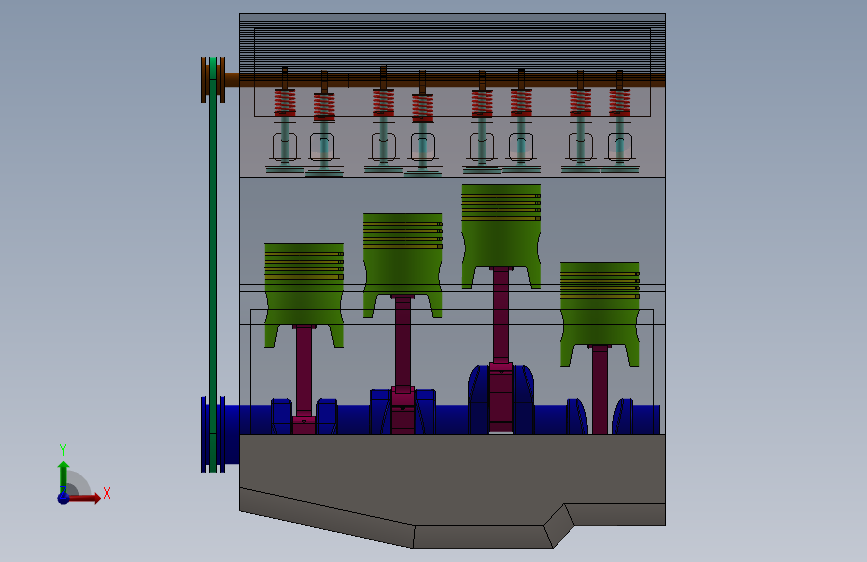Select the green timing belt
Image resolution: width=867 pixels, height=562 pixels.
point(213,266)
